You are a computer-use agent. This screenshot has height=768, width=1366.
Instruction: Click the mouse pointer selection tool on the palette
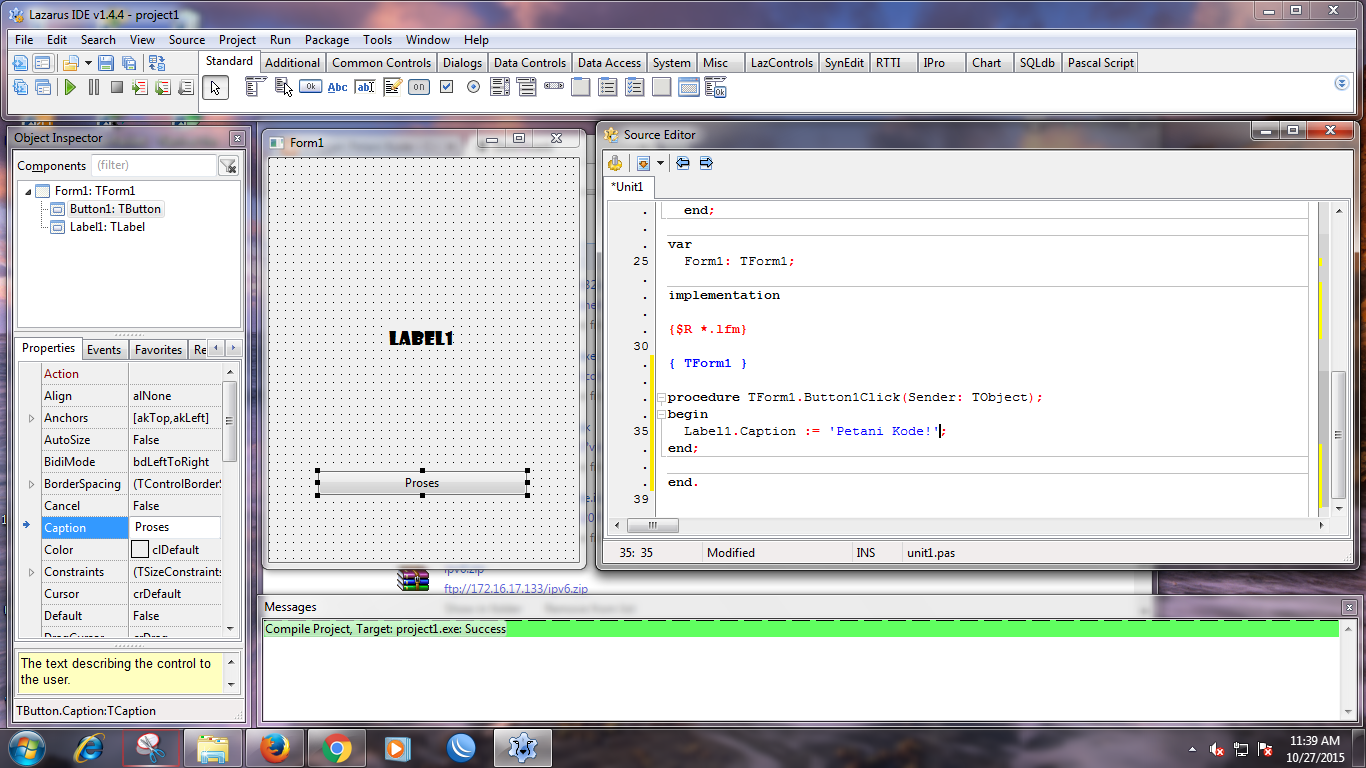pos(216,87)
